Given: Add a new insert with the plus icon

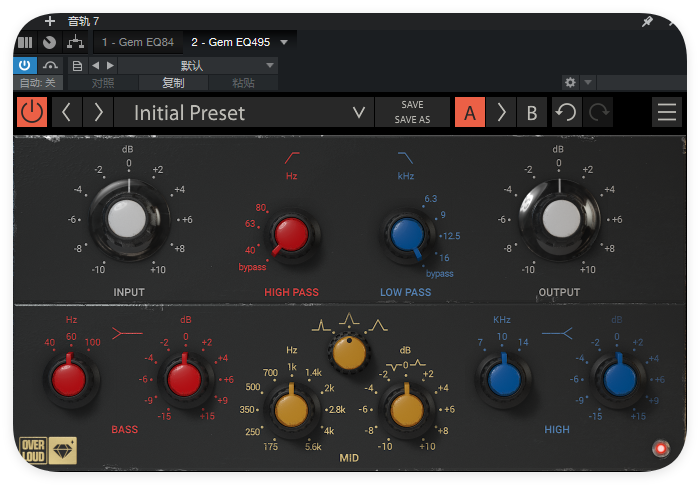Looking at the screenshot, I should click(50, 21).
